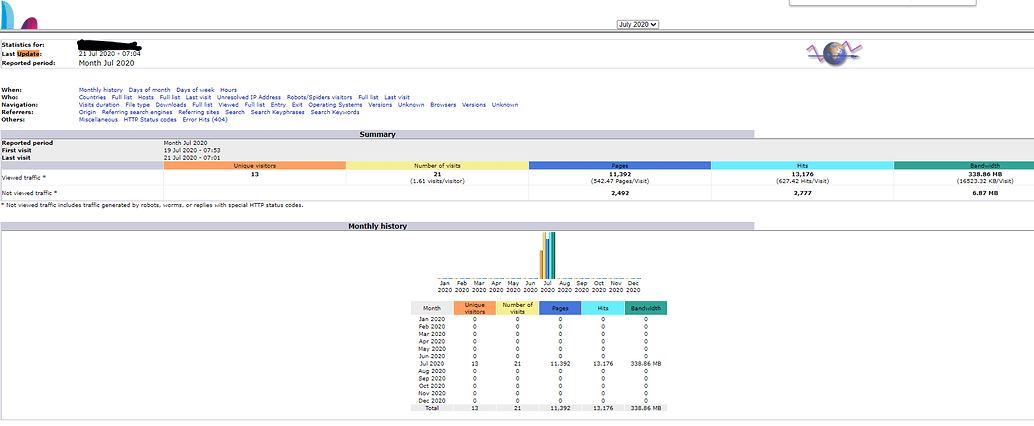The image size is (1034, 426).
Task: Click yellow Number of visits header in Summary
Action: click(437, 166)
